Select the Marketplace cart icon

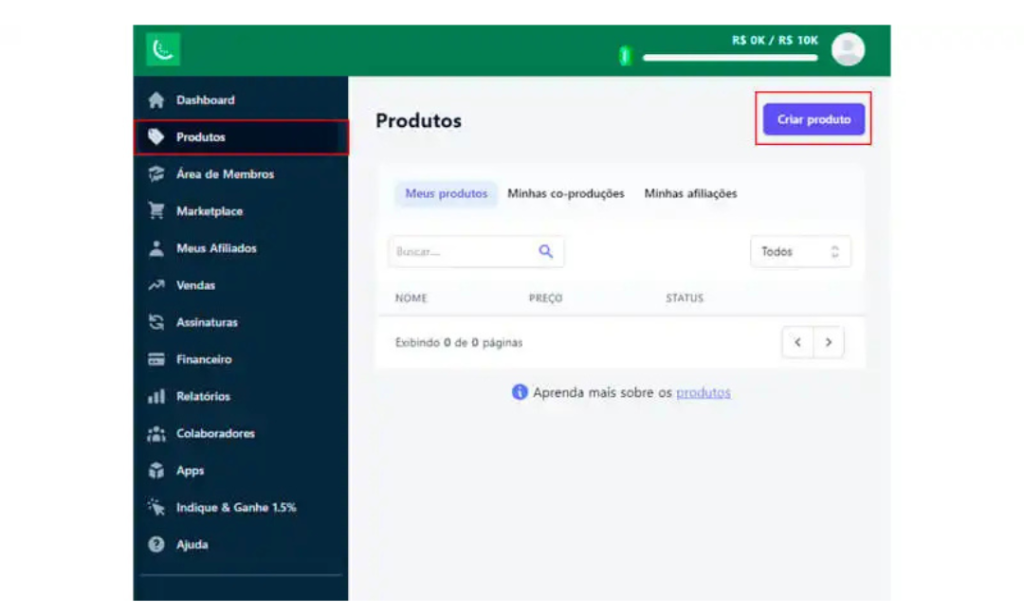pos(156,211)
